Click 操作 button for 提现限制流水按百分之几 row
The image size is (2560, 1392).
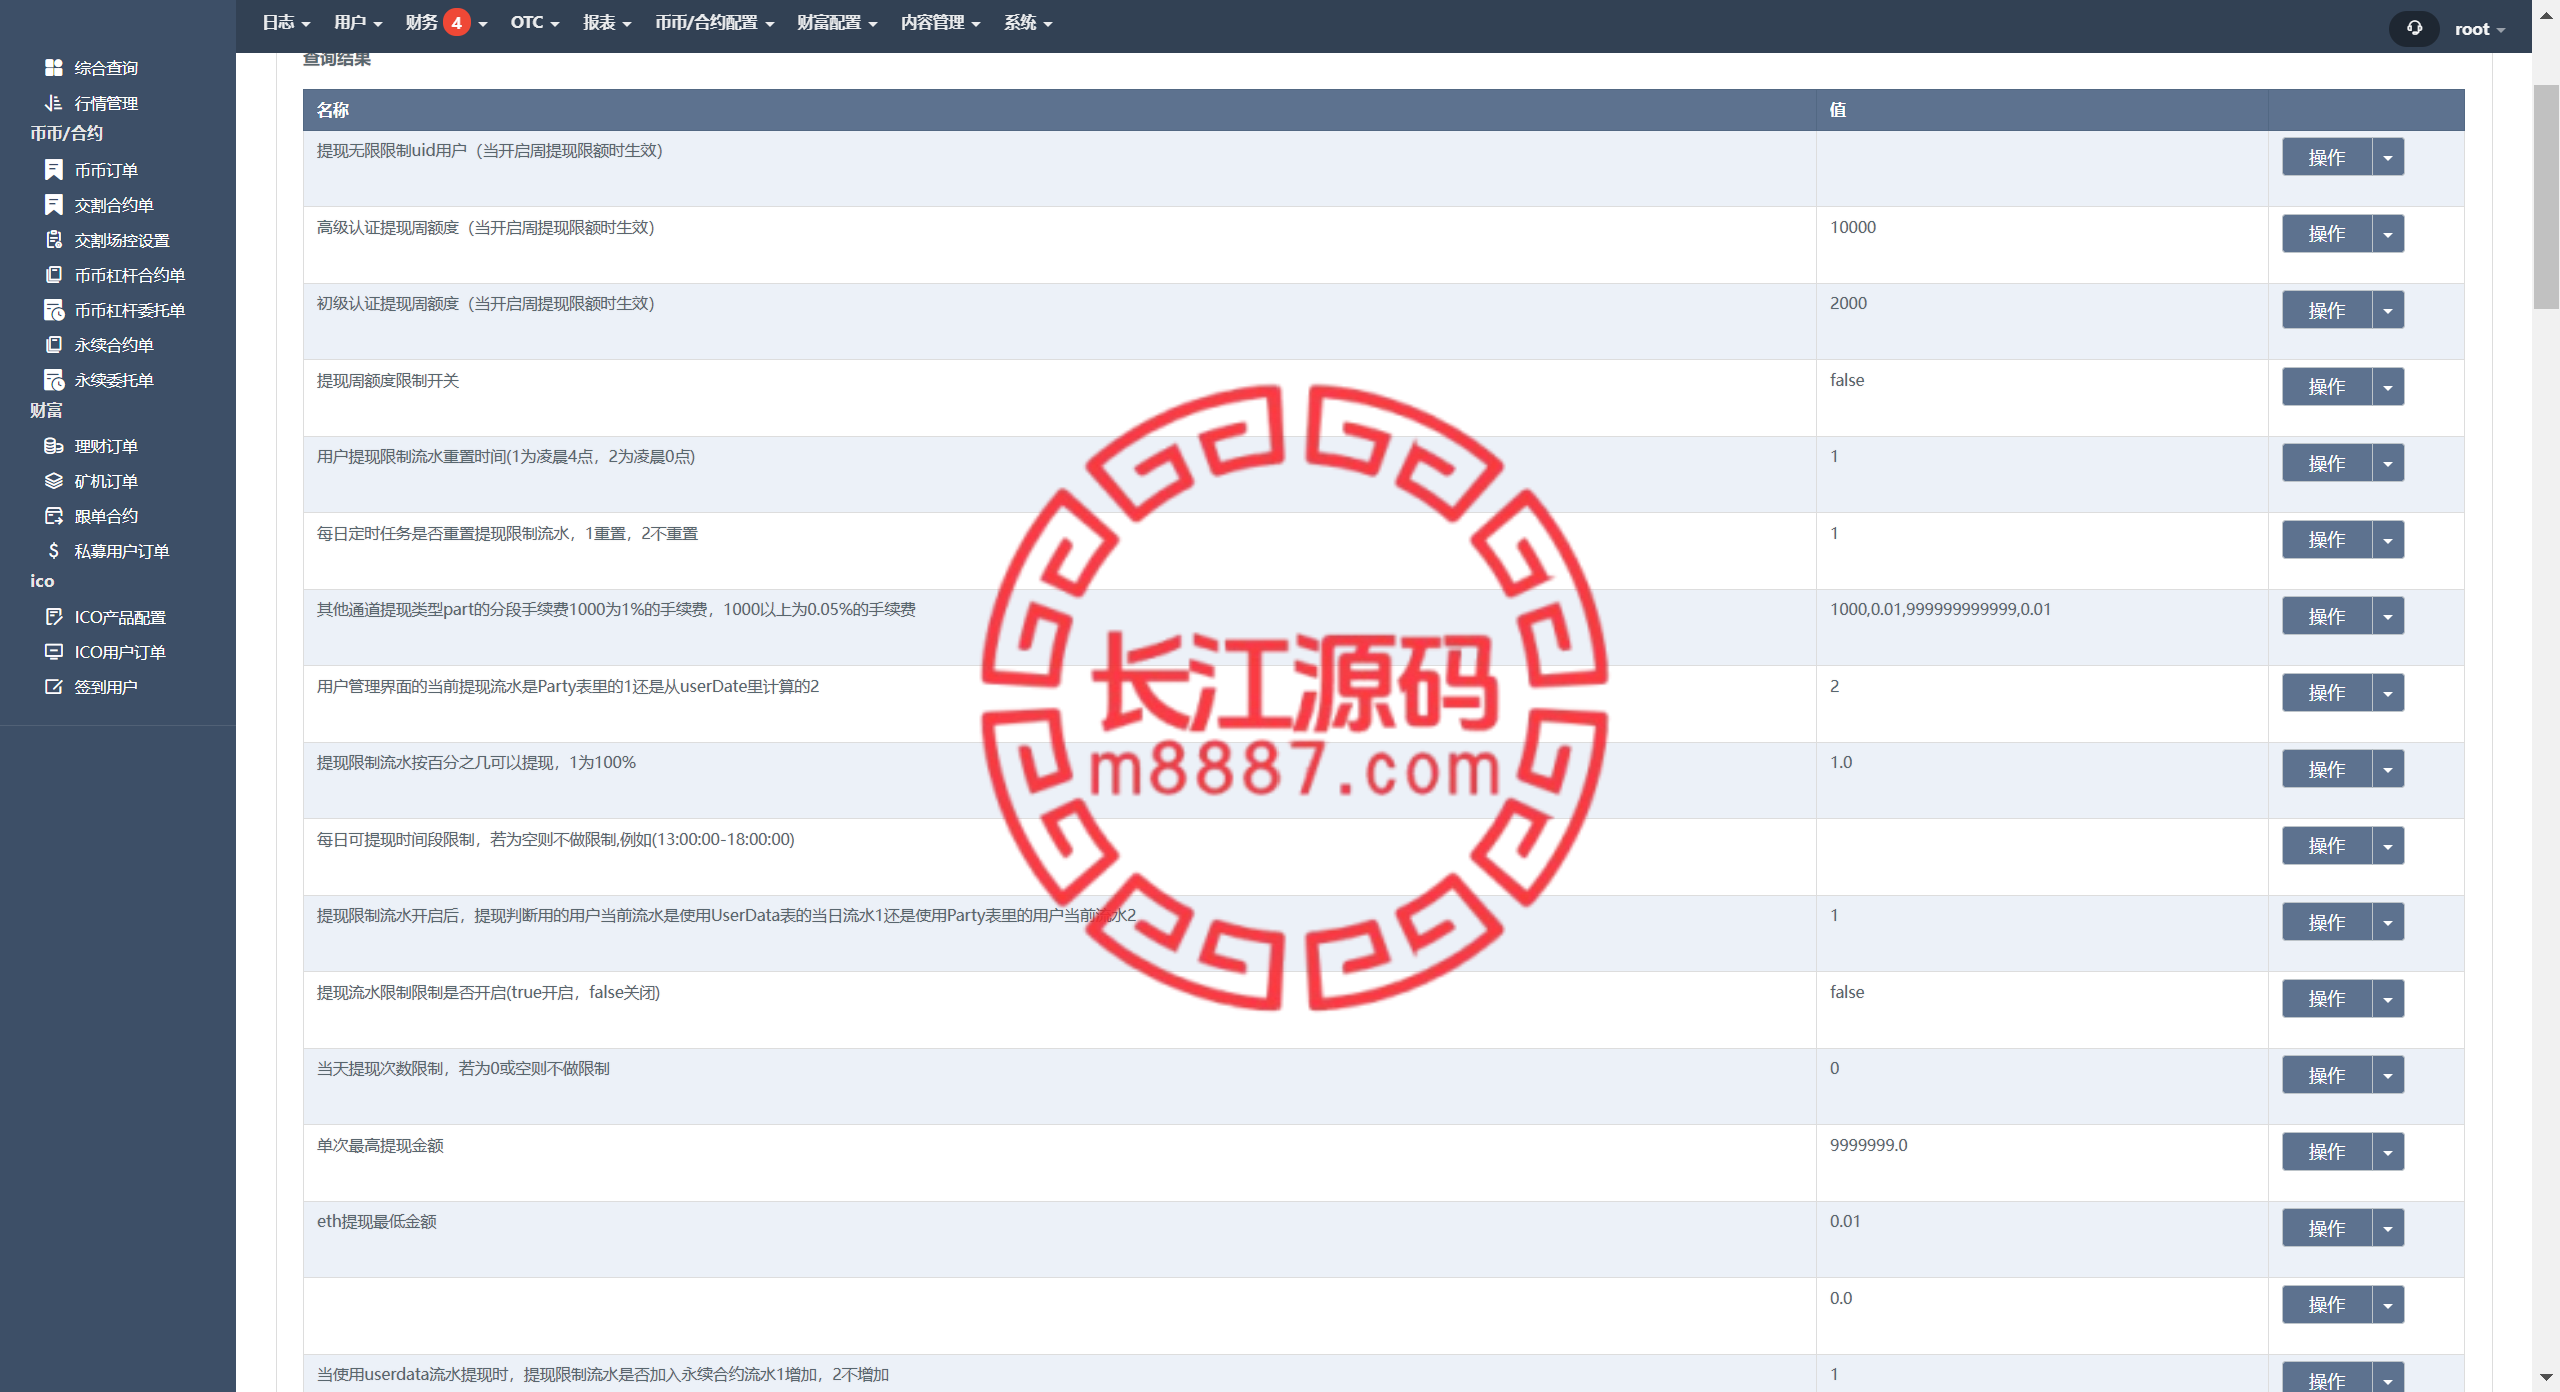pos(2327,769)
